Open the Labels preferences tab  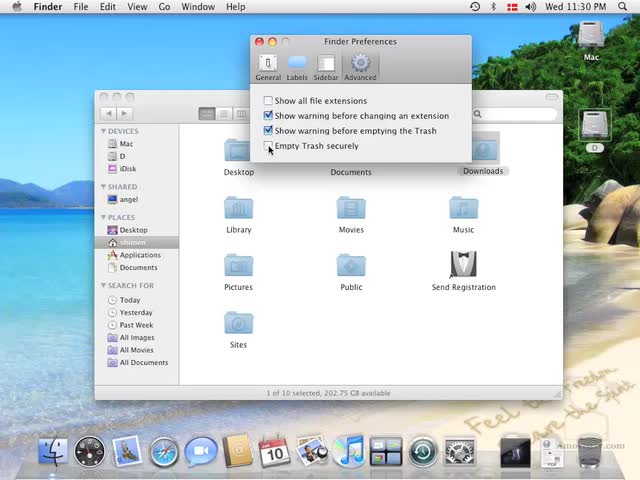coord(297,67)
